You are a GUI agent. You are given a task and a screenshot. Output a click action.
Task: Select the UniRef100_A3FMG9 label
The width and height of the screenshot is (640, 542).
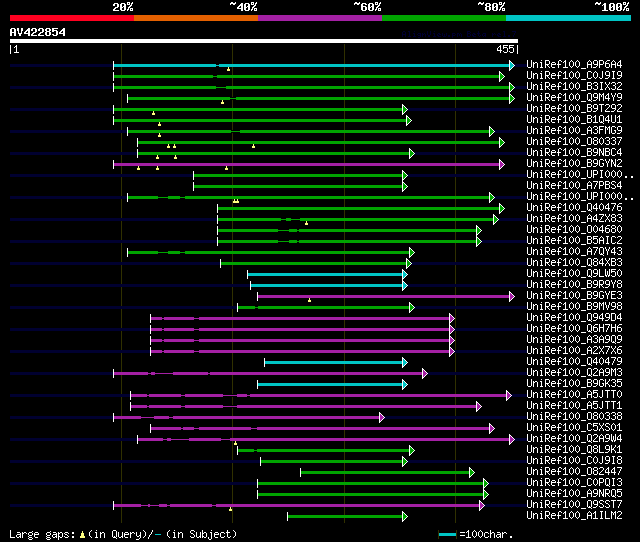[574, 131]
